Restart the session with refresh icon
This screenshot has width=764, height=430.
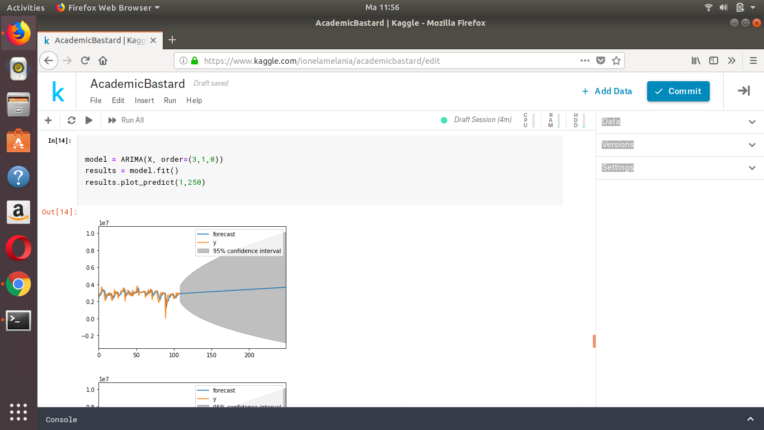coord(71,120)
